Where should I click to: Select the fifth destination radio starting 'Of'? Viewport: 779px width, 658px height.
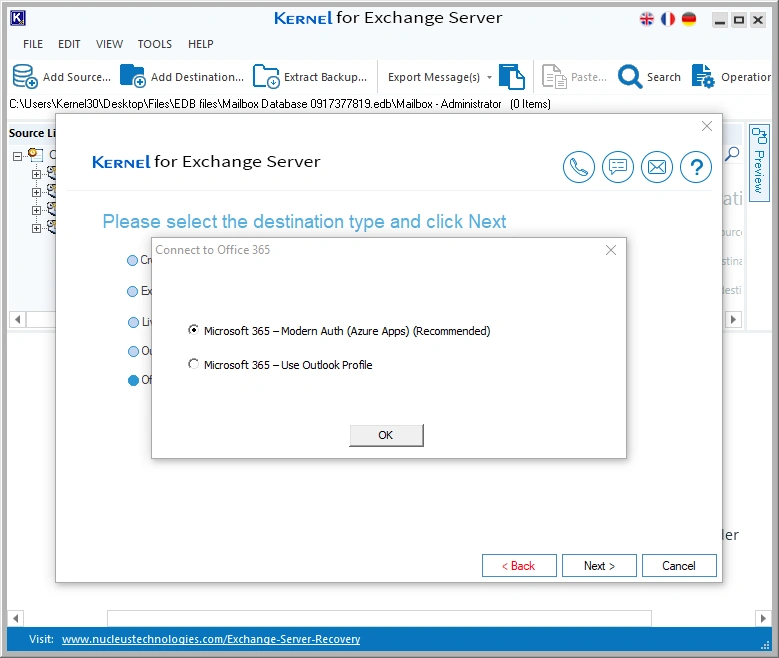tap(133, 380)
